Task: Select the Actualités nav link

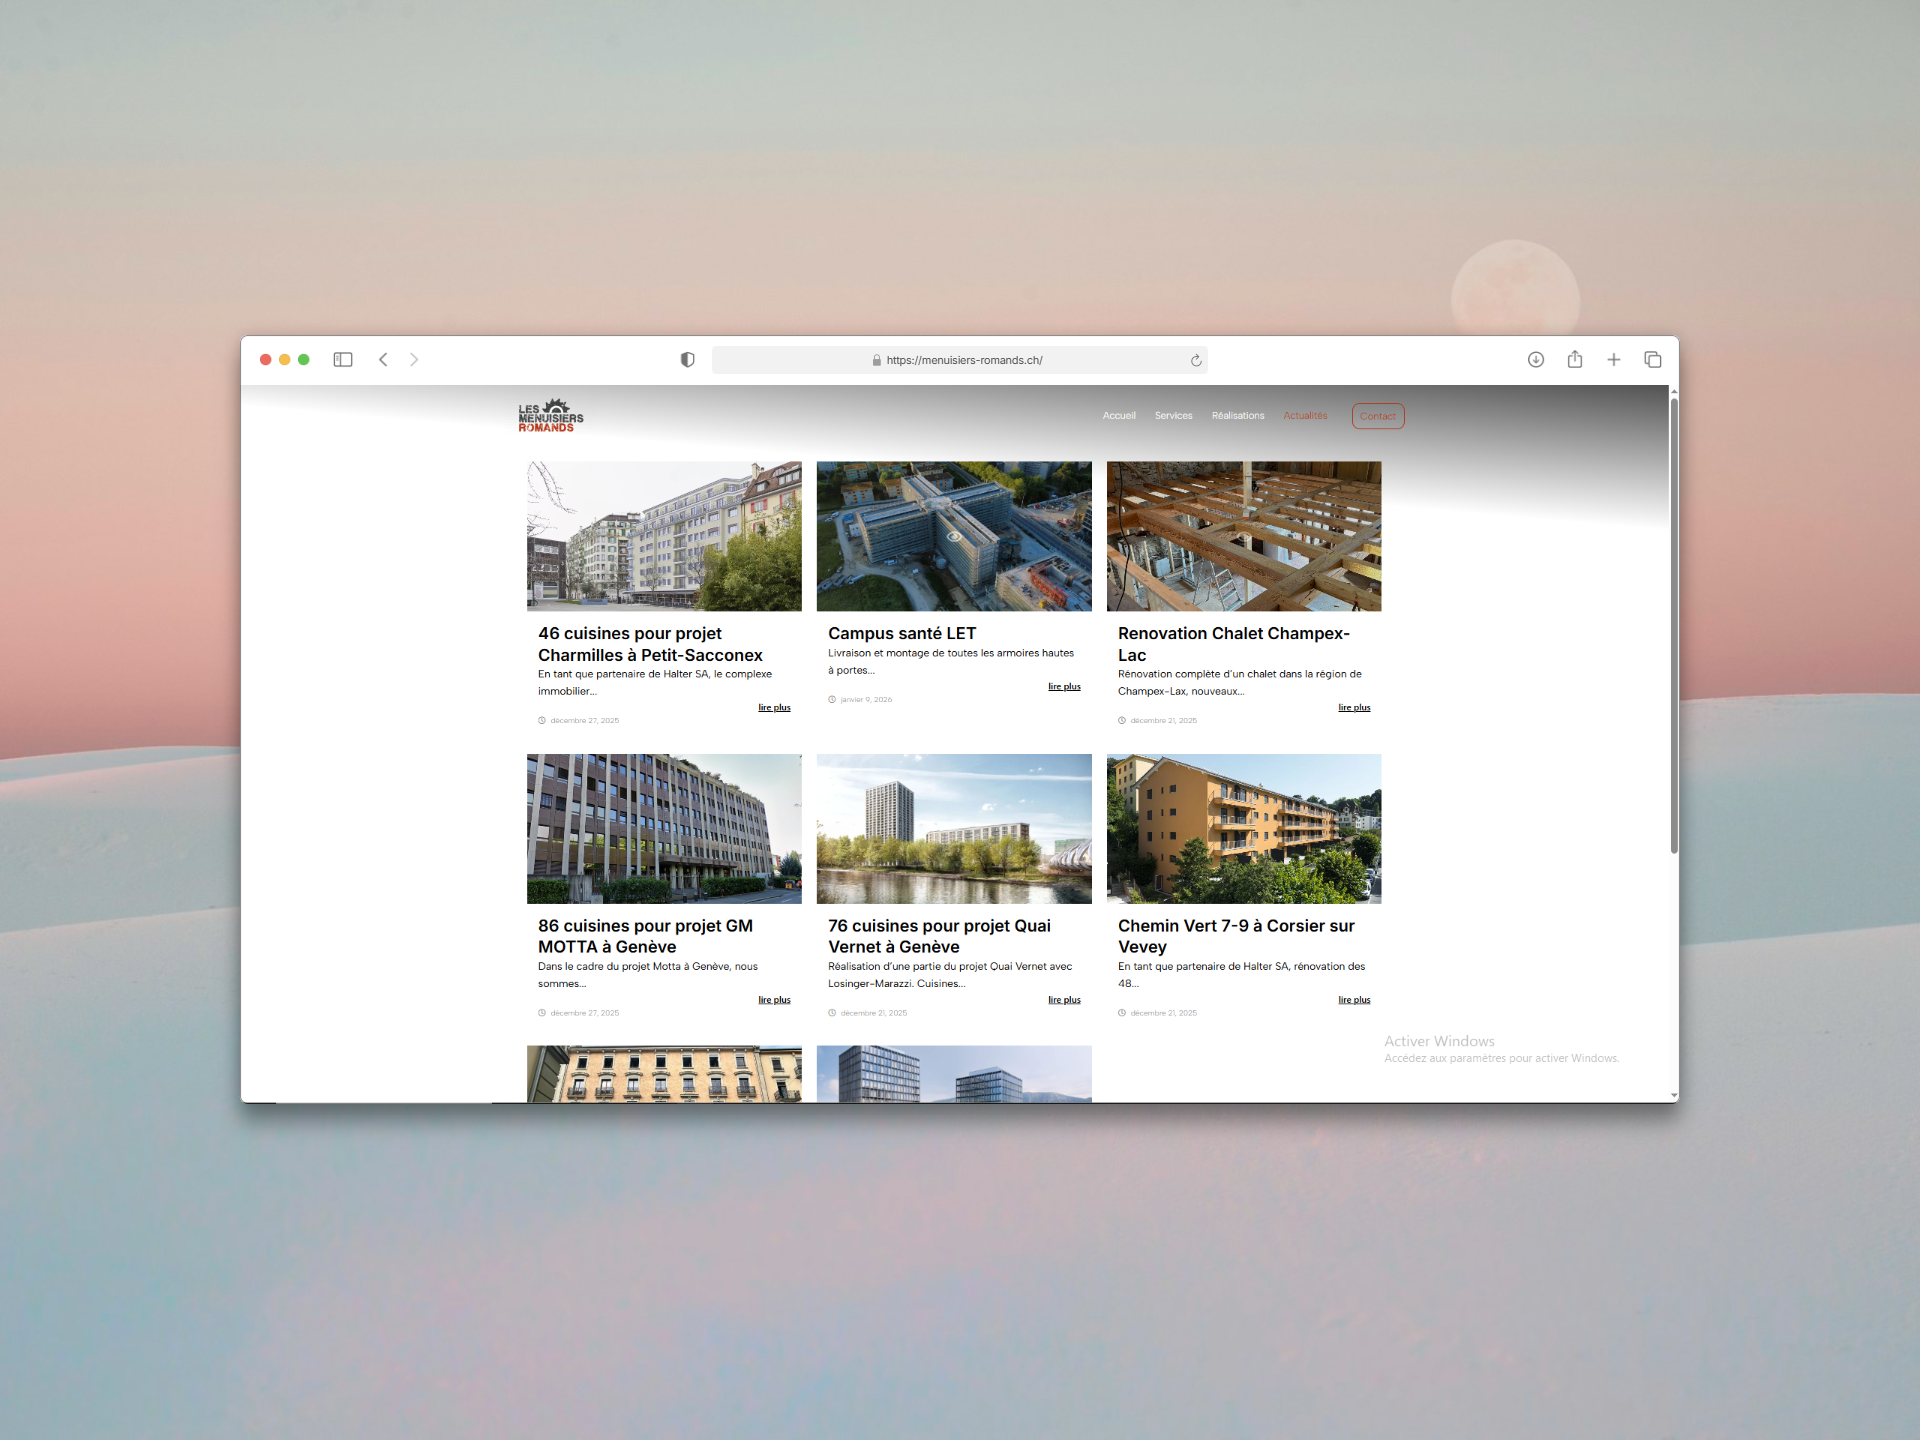Action: point(1305,416)
